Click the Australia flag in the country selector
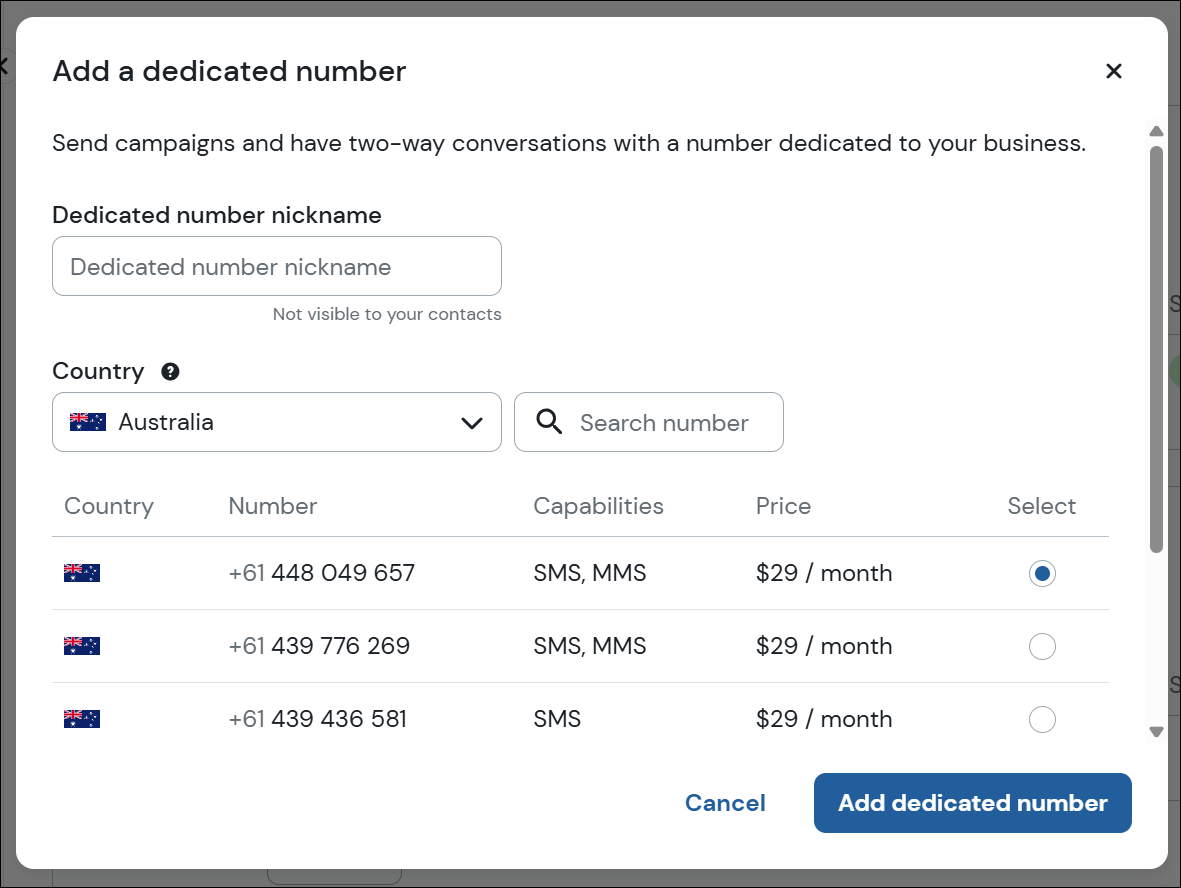This screenshot has height=888, width=1181. click(88, 422)
